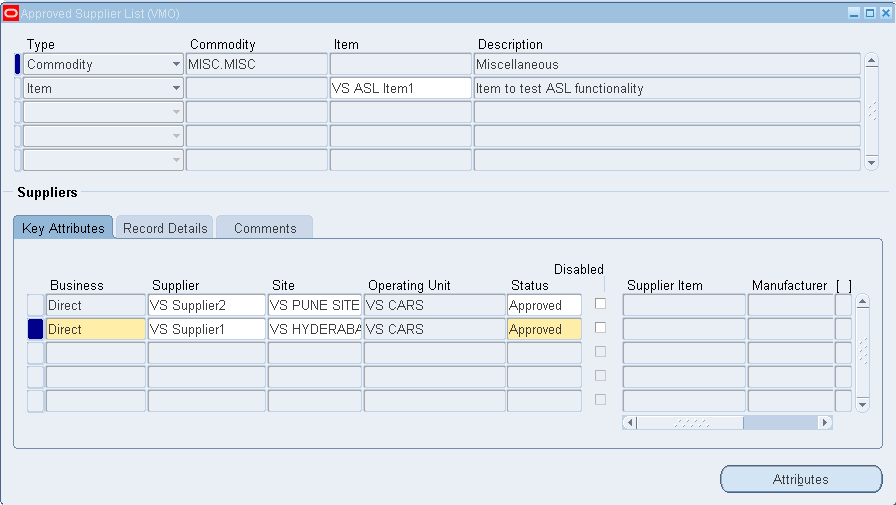The image size is (896, 505).
Task: Switch to the Key Attributes tab
Action: pos(63,228)
